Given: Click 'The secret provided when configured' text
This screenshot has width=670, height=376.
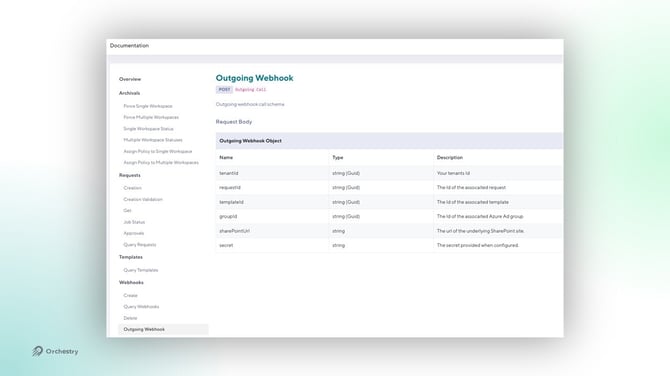Looking at the screenshot, I should [477, 246].
